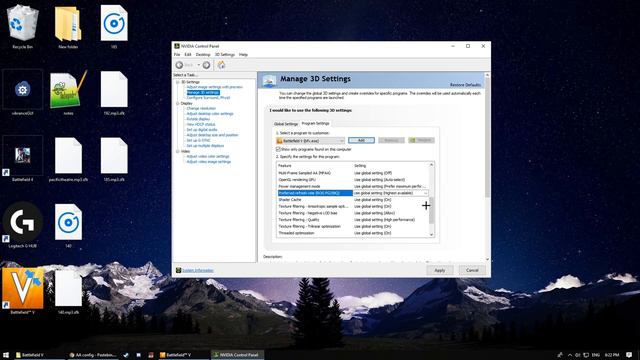Open Adjust desktop color settings task
Screen dimensions: 640x360
coord(210,114)
